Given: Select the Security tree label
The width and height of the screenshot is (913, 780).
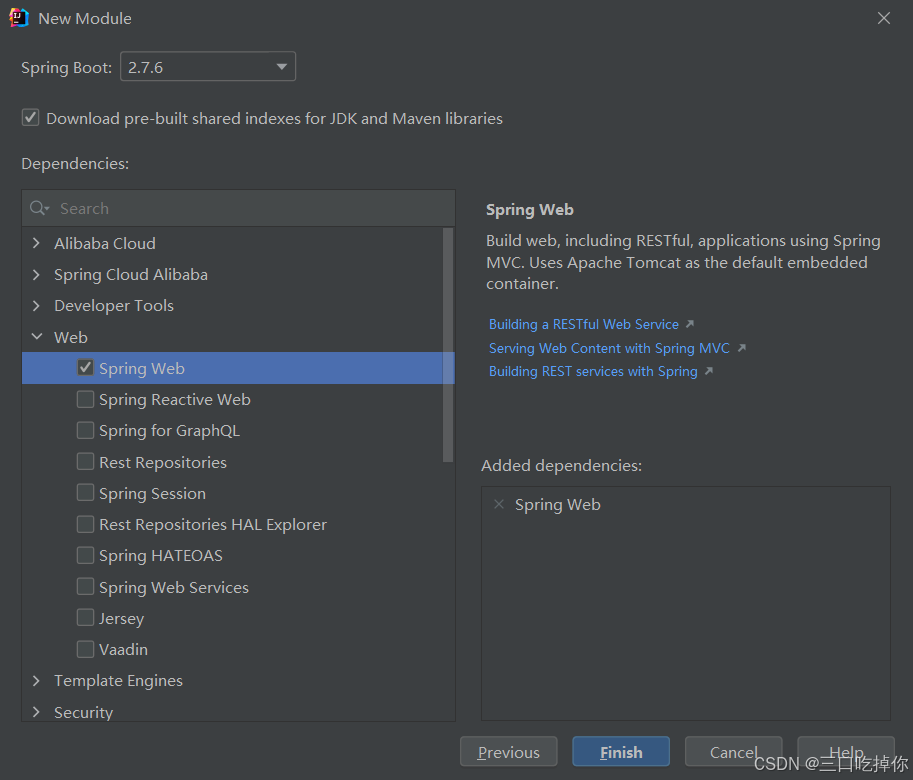Looking at the screenshot, I should click(83, 712).
